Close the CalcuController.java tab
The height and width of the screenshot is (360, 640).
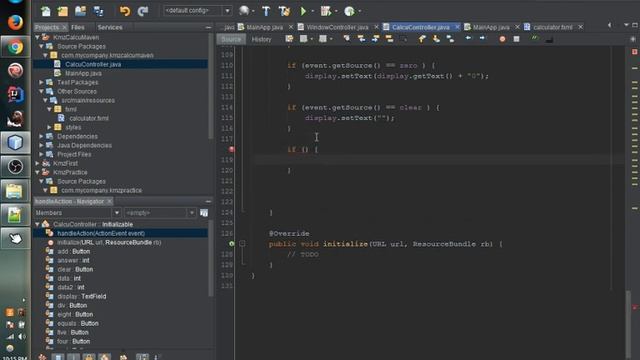tap(457, 27)
